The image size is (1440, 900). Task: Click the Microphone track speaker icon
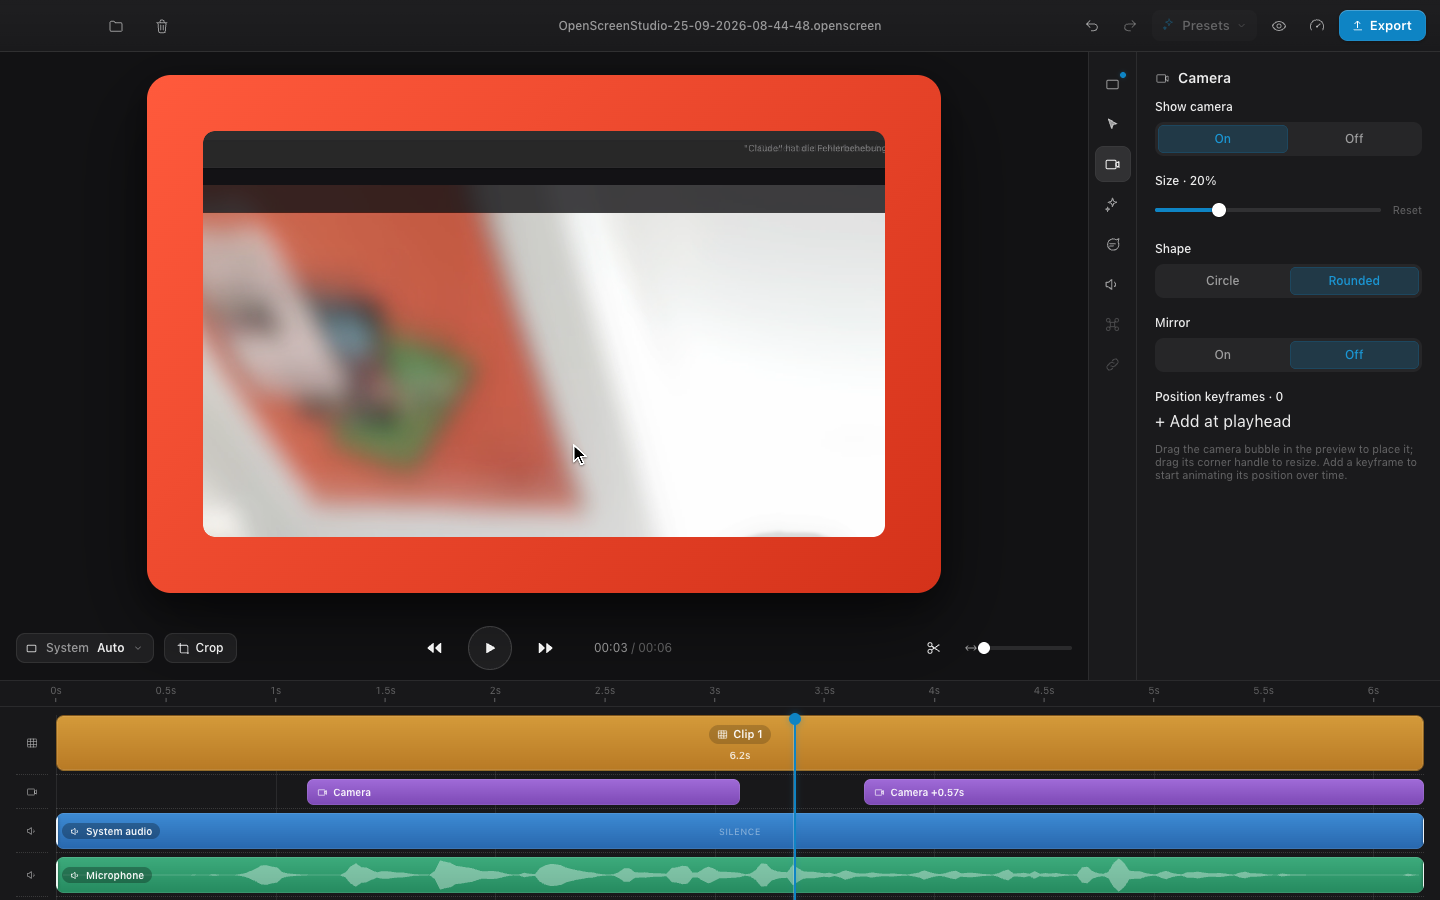click(x=32, y=875)
